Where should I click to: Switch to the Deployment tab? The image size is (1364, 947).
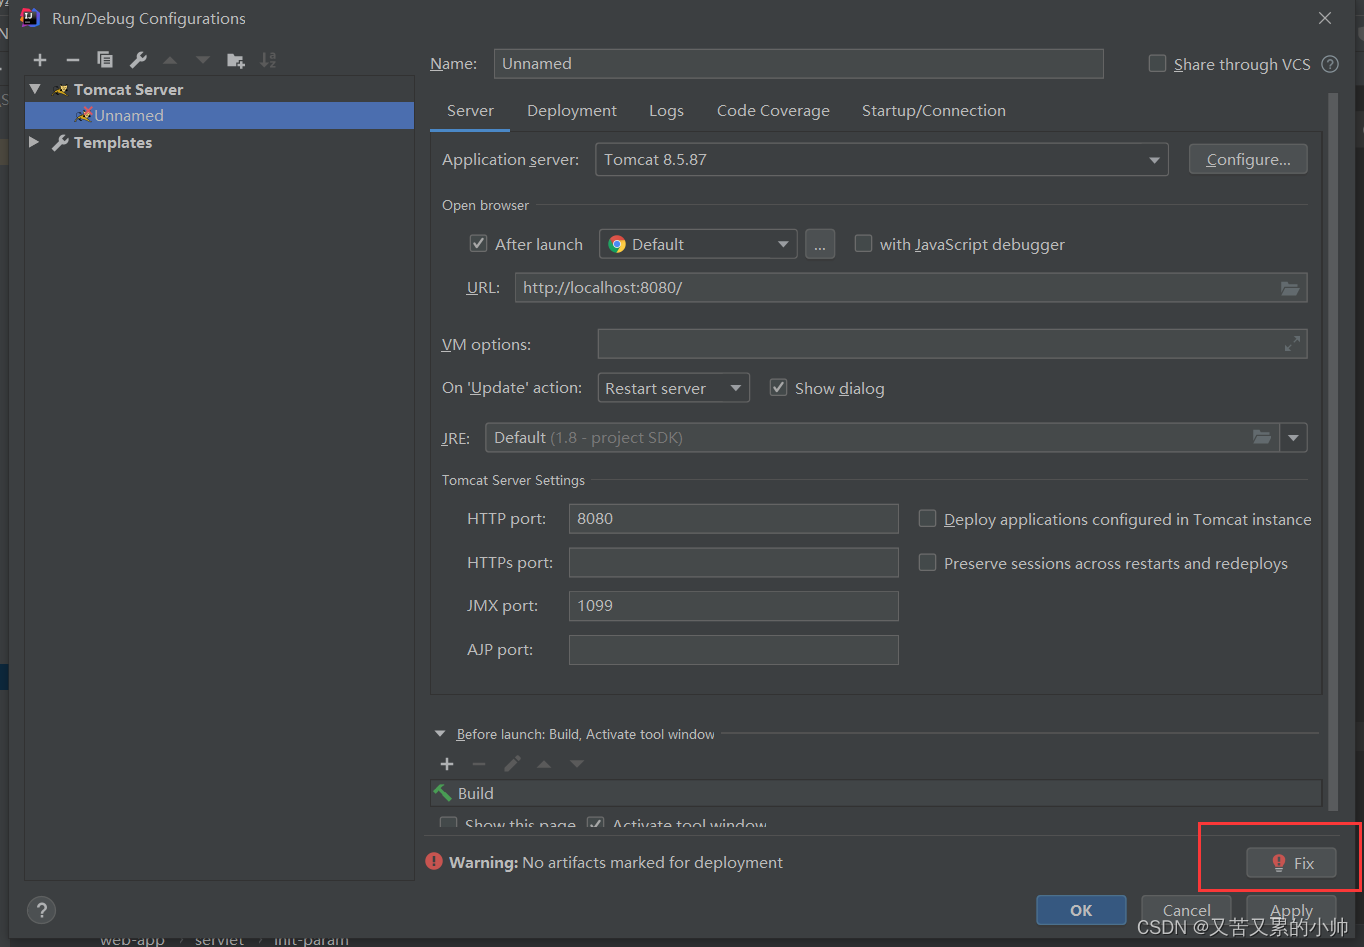[x=572, y=111]
